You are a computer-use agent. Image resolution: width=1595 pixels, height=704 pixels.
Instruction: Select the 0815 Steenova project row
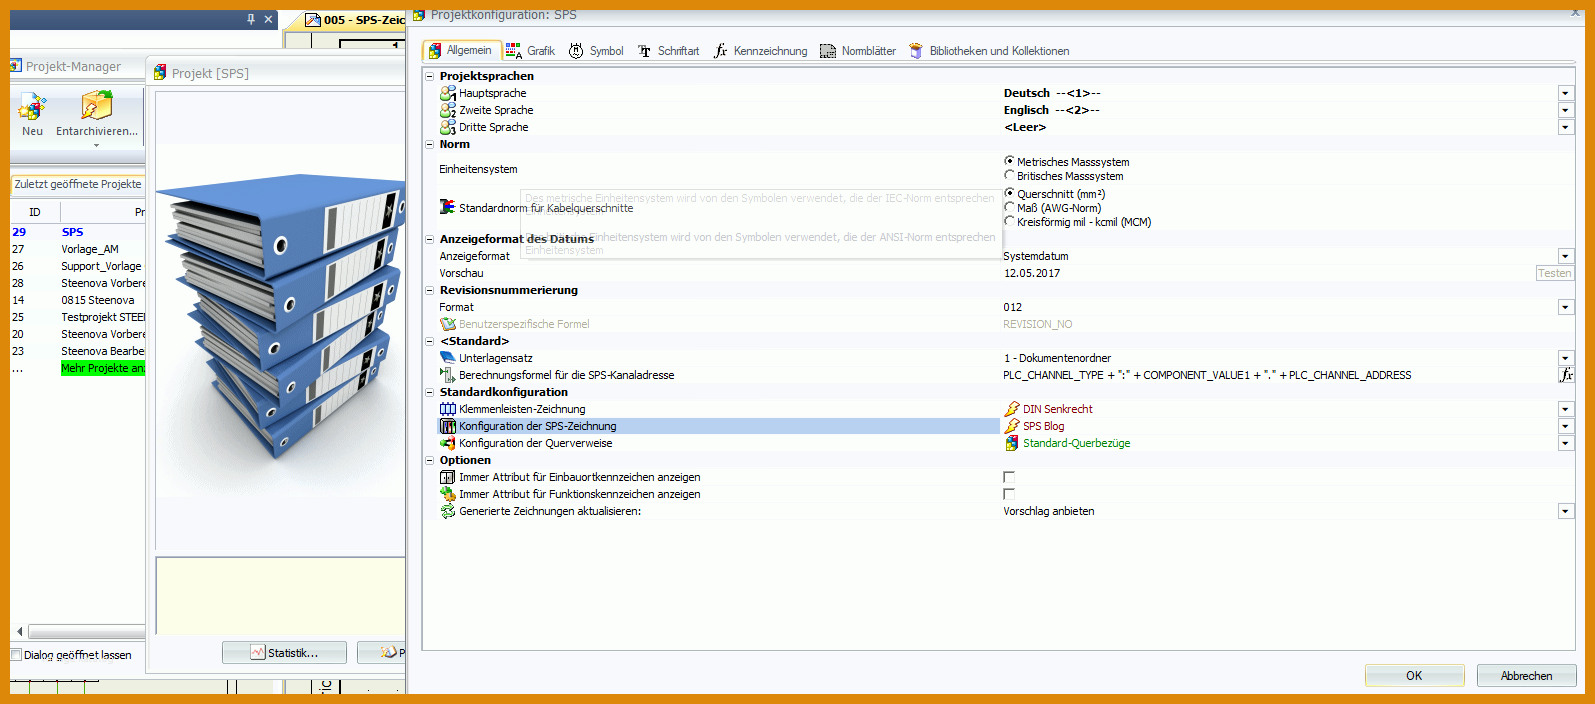click(78, 300)
